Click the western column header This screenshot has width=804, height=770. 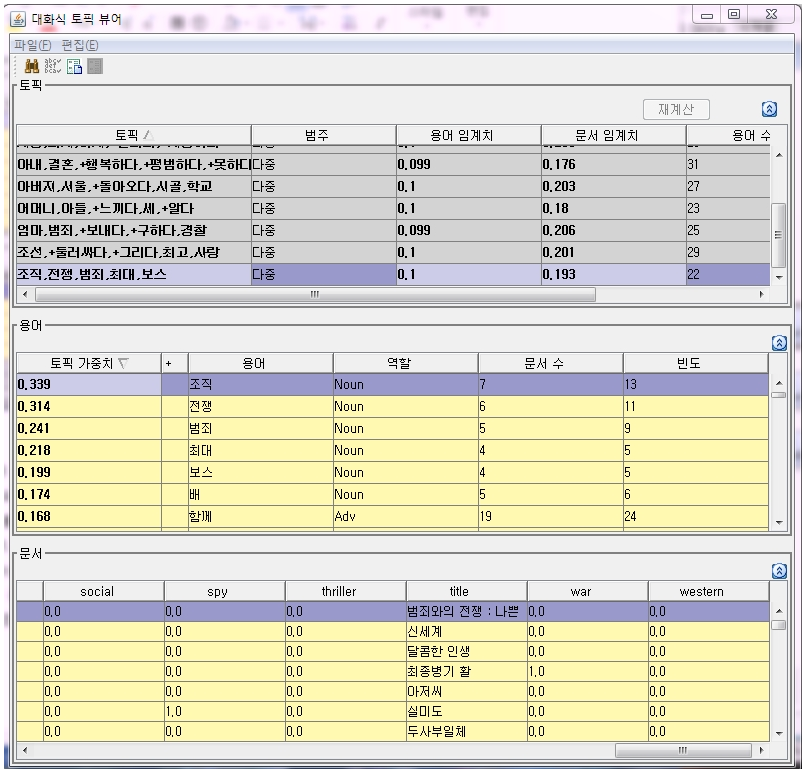pos(709,591)
